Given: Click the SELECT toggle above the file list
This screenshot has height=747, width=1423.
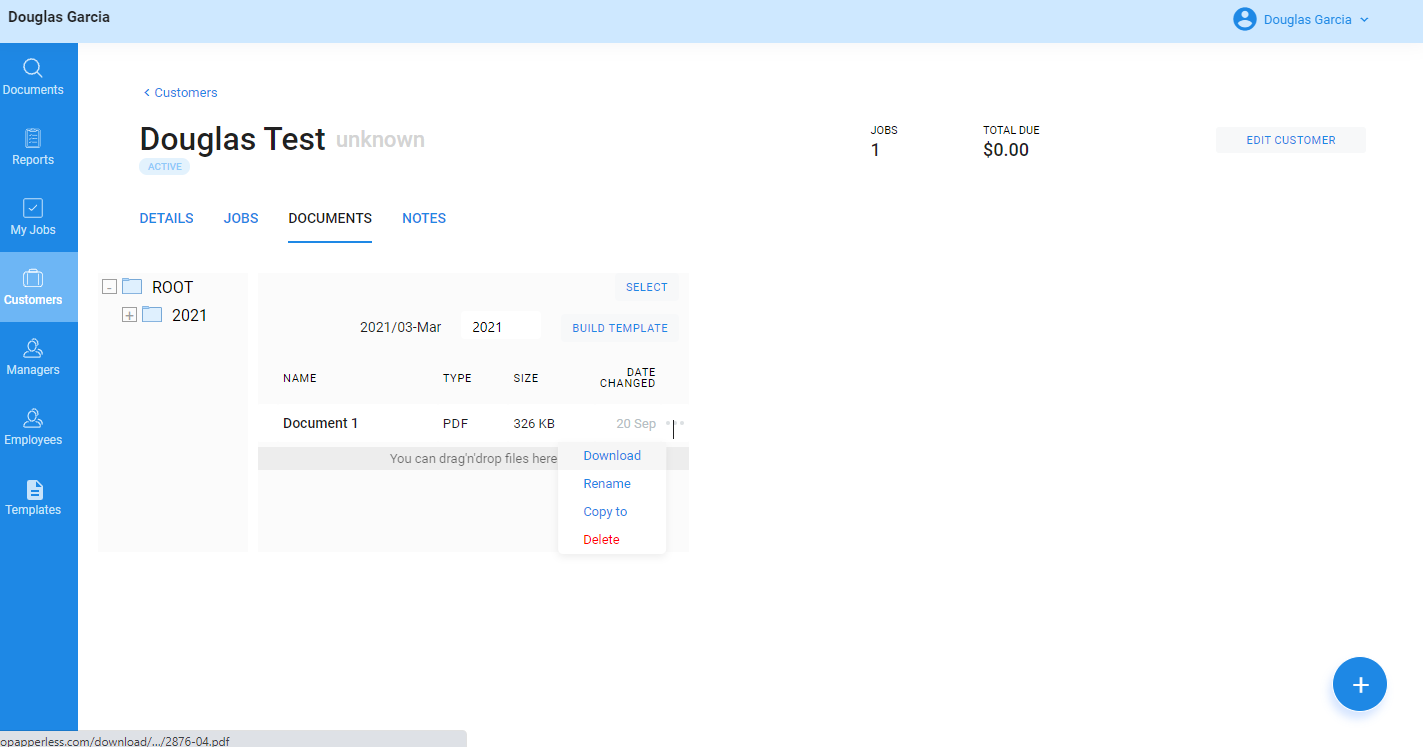Looking at the screenshot, I should tap(646, 287).
